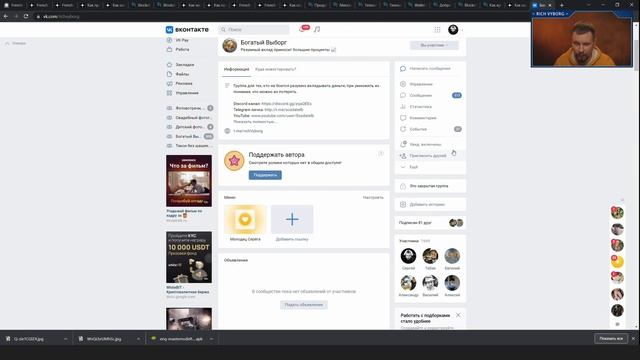Click the star donation icon
The width and height of the screenshot is (640, 360).
click(x=234, y=161)
